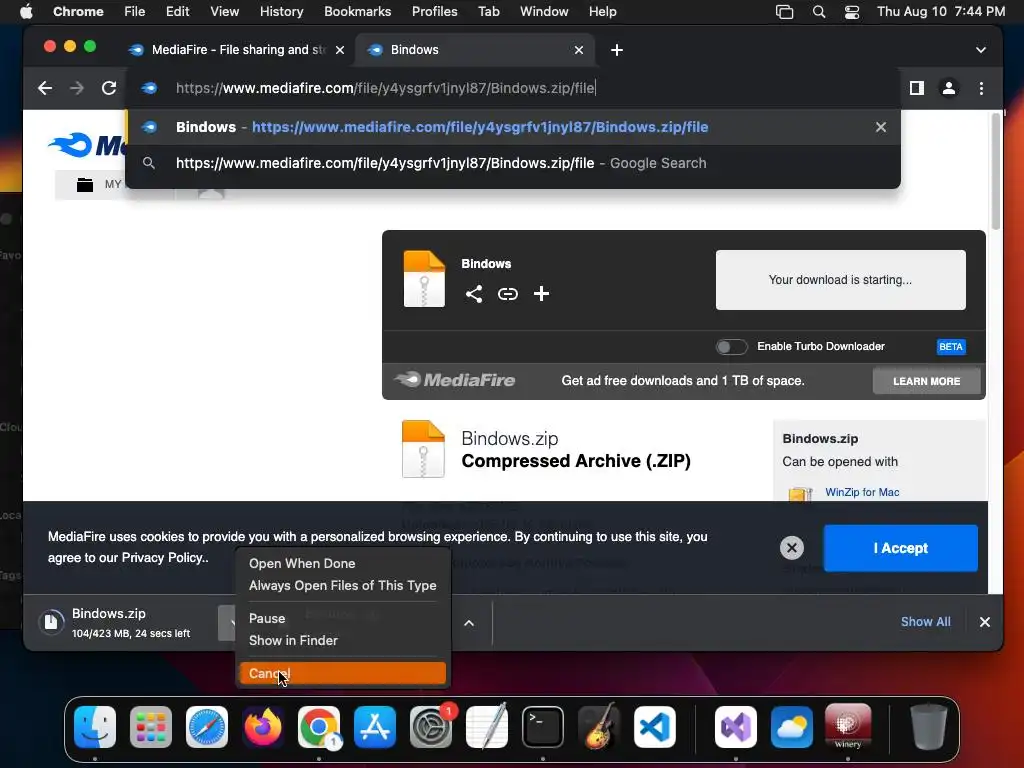Open the Winery app from the Dock
This screenshot has height=768, width=1024.
click(x=848, y=726)
